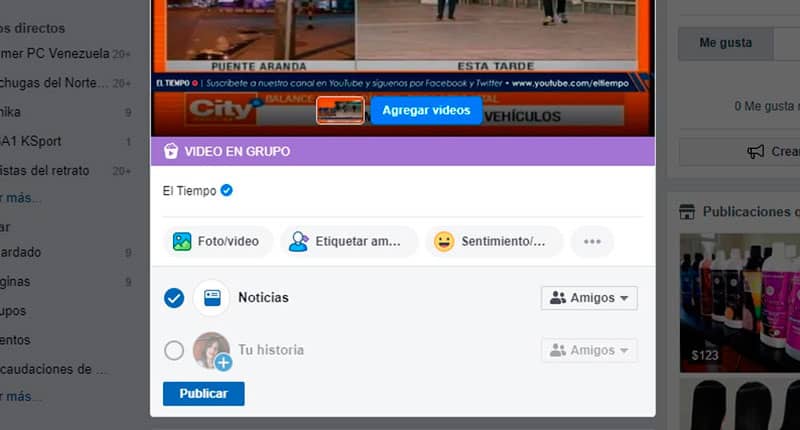Open the A1 KSport sidebar shortcut
This screenshot has width=800, height=430.
point(31,141)
